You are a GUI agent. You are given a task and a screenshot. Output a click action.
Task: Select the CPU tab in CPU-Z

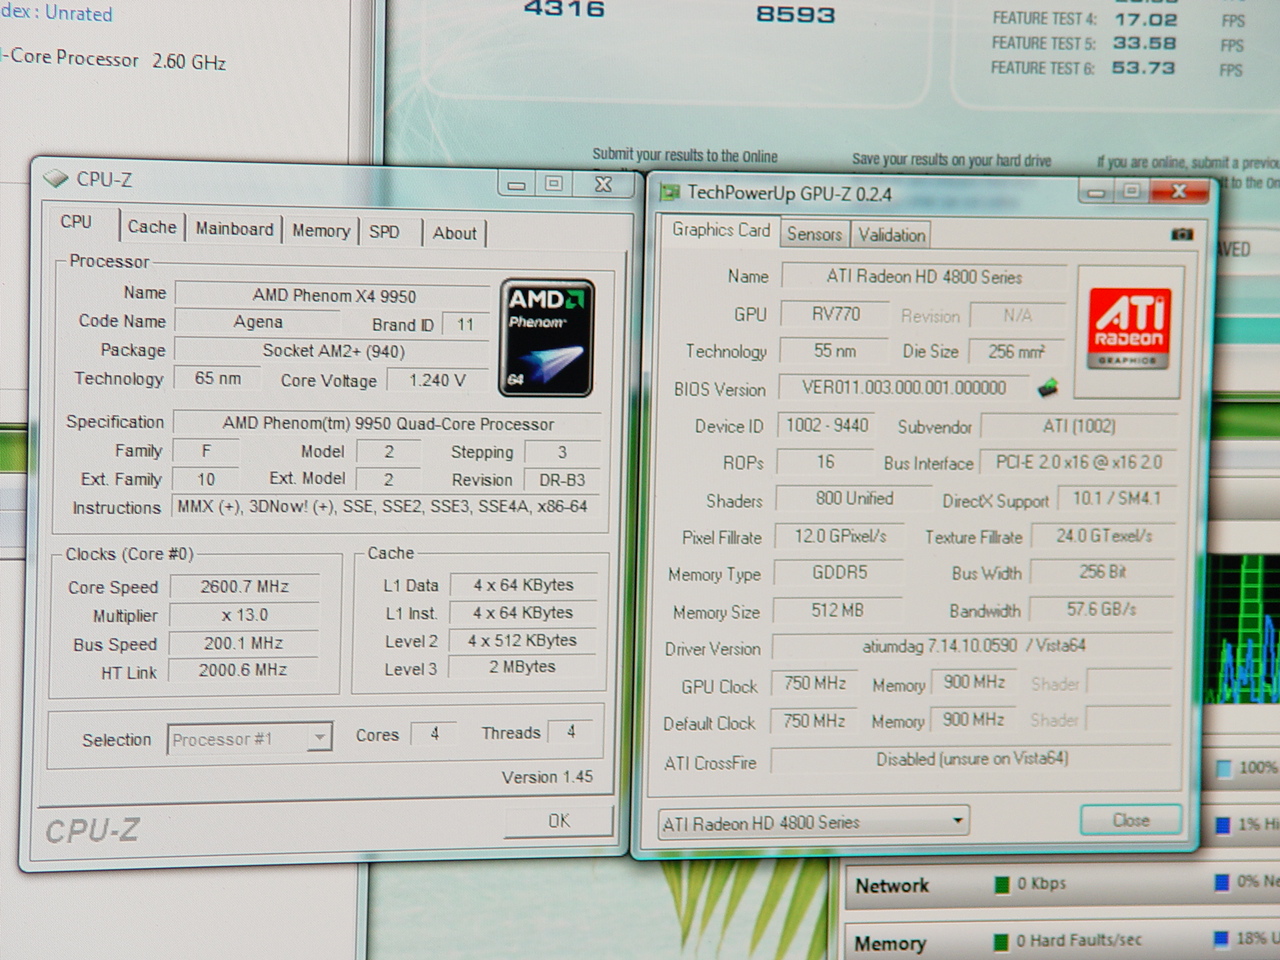(76, 222)
